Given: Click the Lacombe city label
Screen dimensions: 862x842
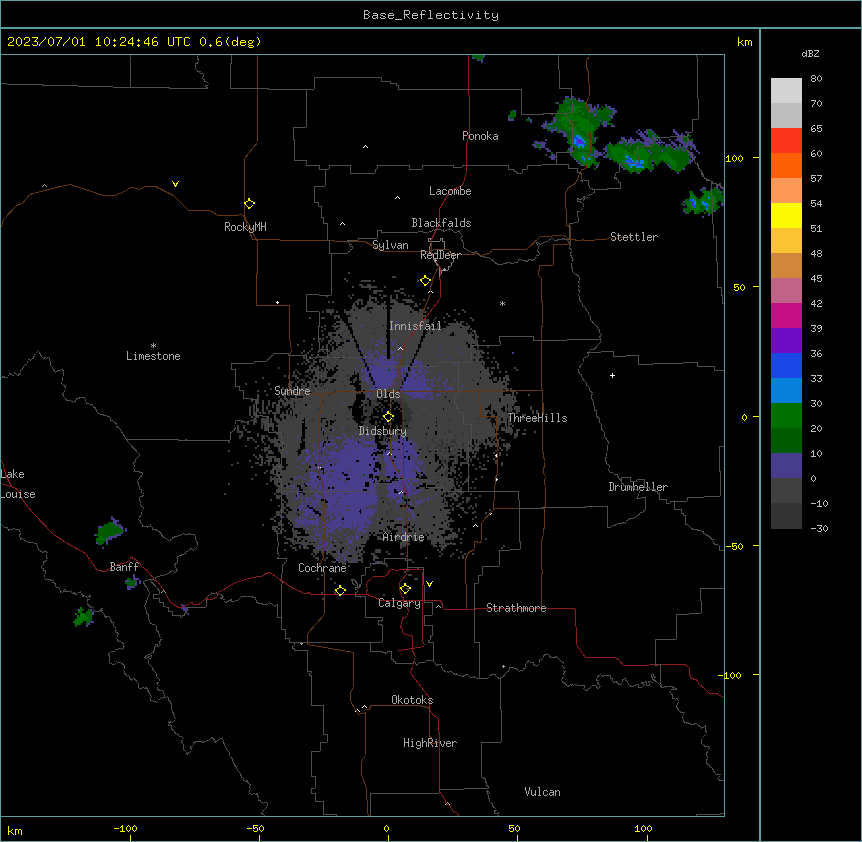Looking at the screenshot, I should pyautogui.click(x=450, y=191).
